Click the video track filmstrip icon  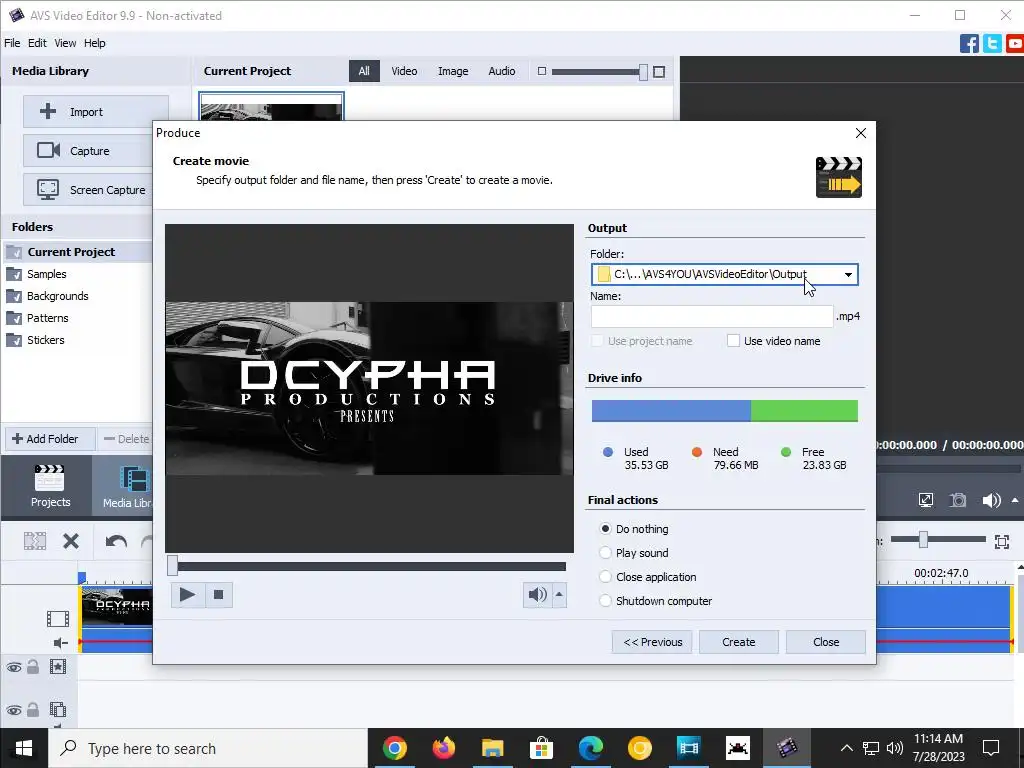pyautogui.click(x=58, y=618)
